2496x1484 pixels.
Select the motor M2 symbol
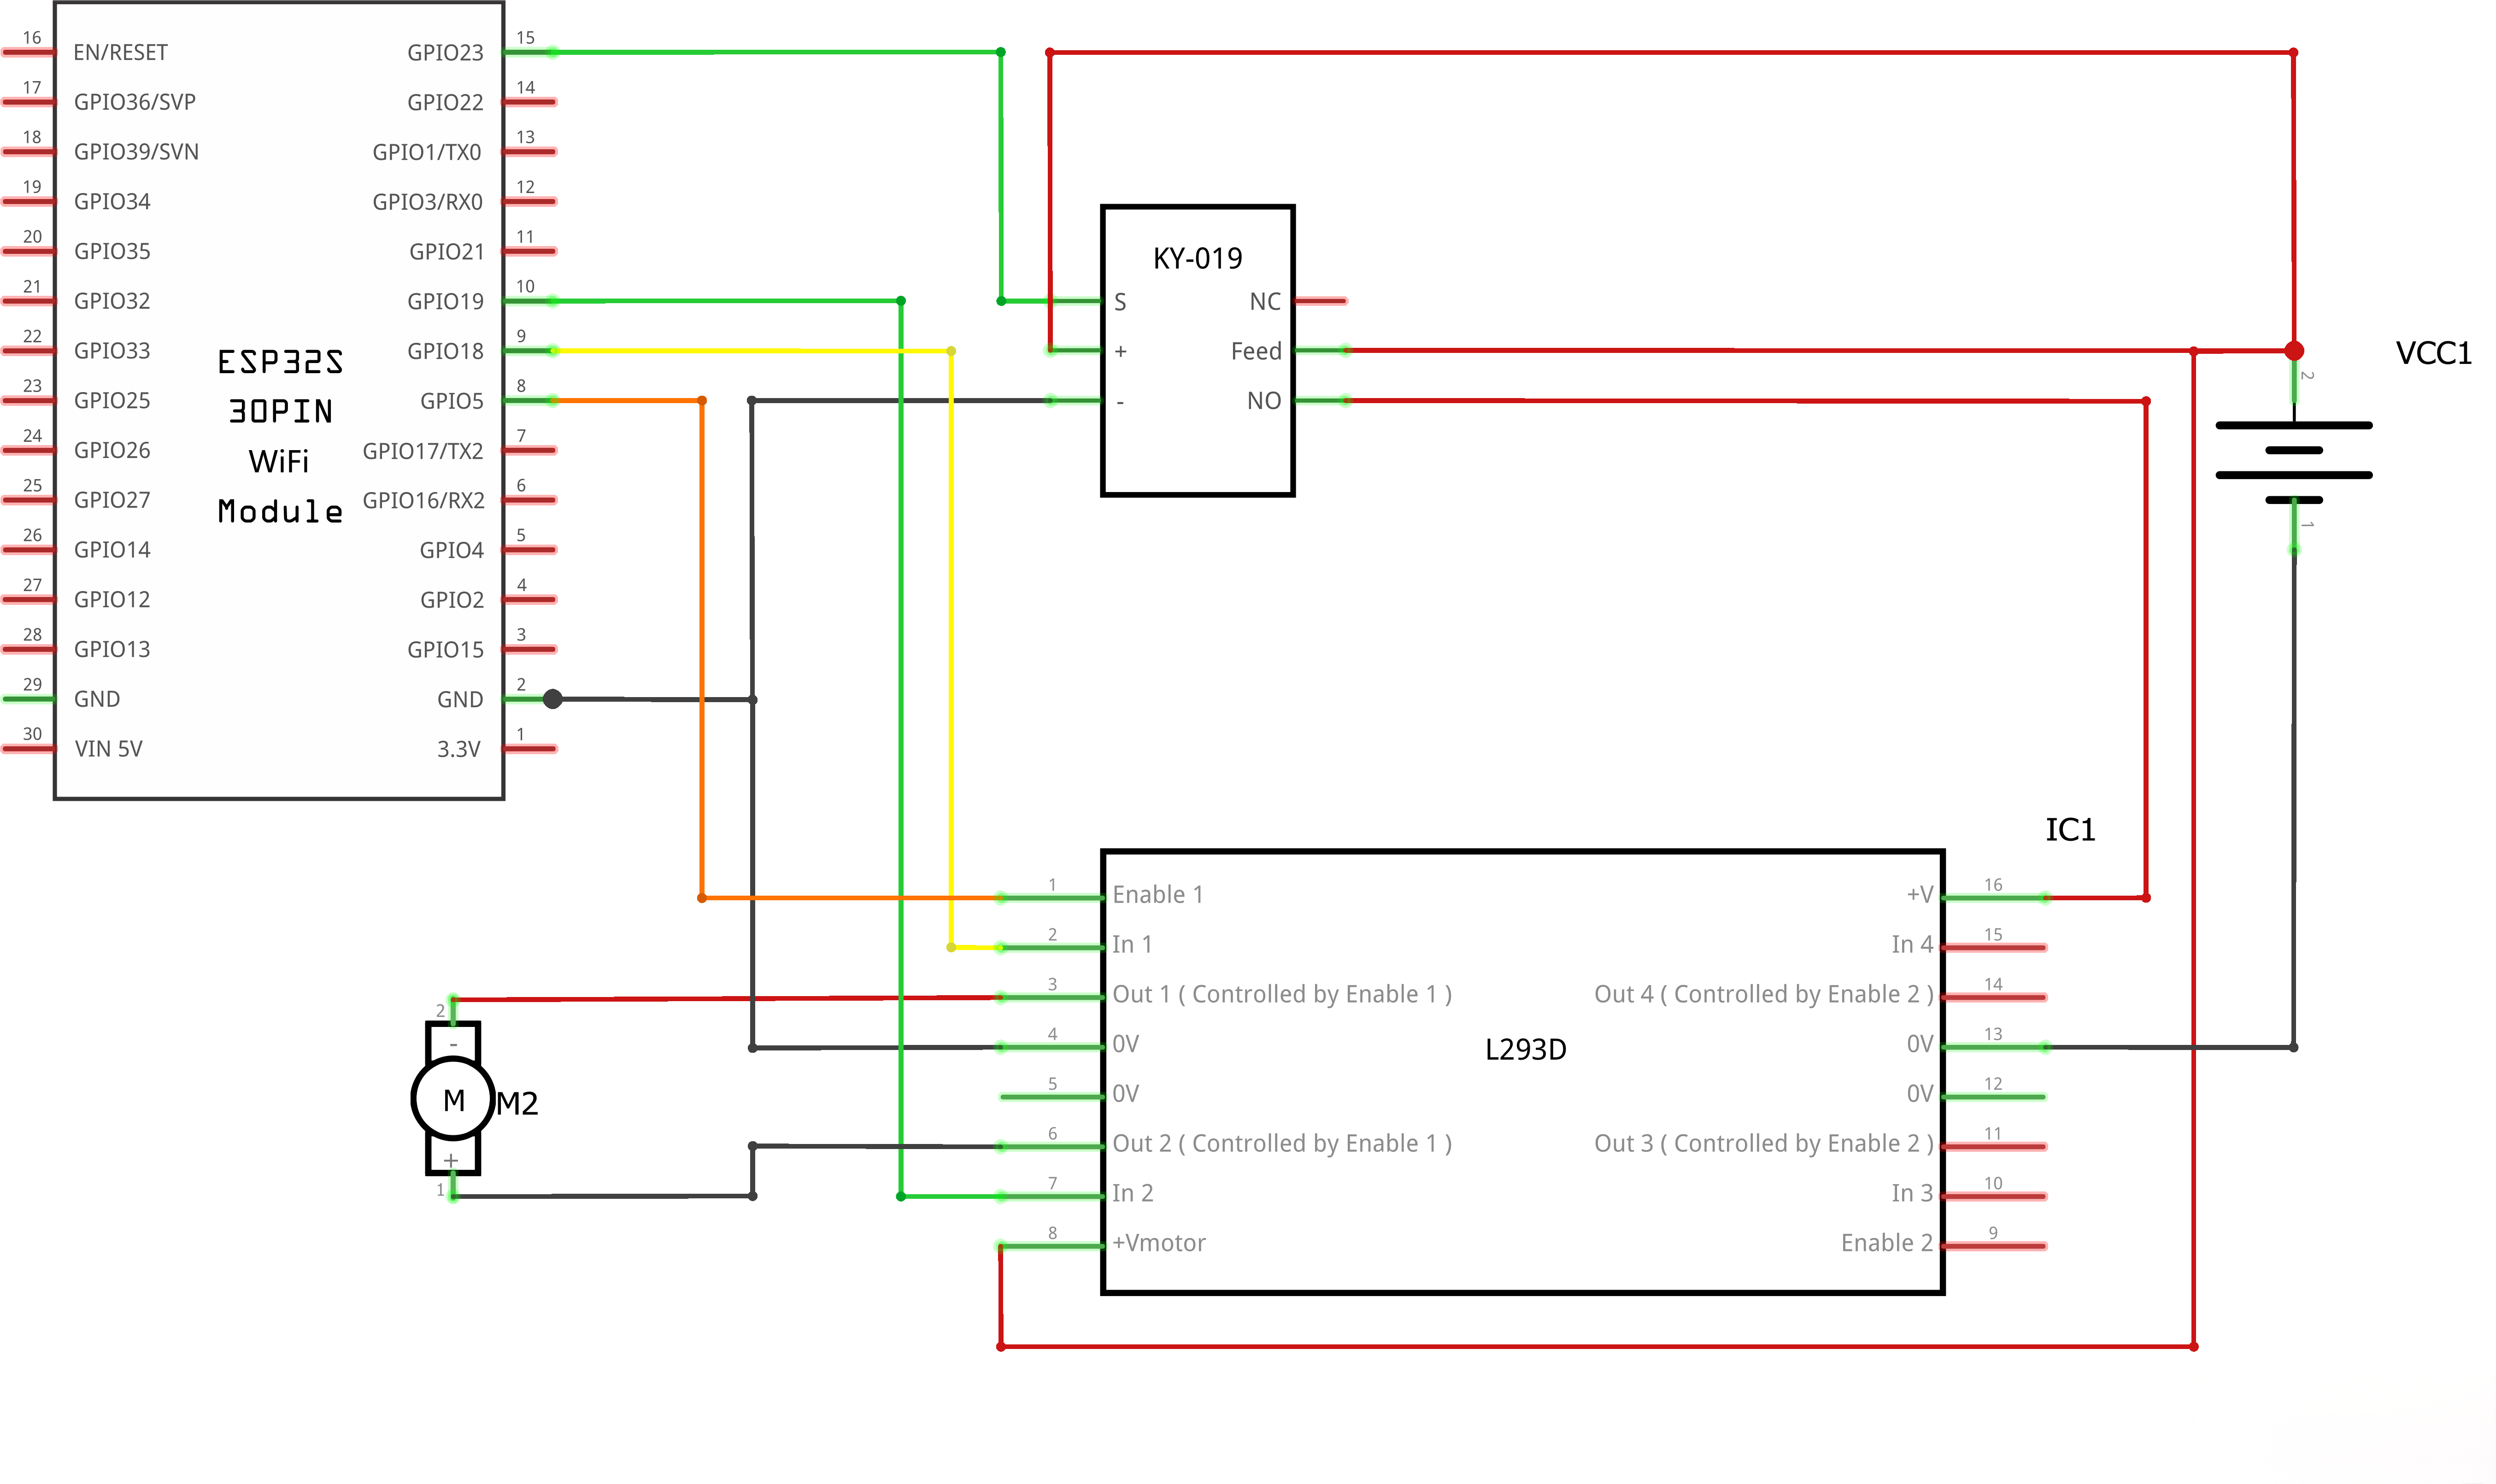(x=453, y=1099)
